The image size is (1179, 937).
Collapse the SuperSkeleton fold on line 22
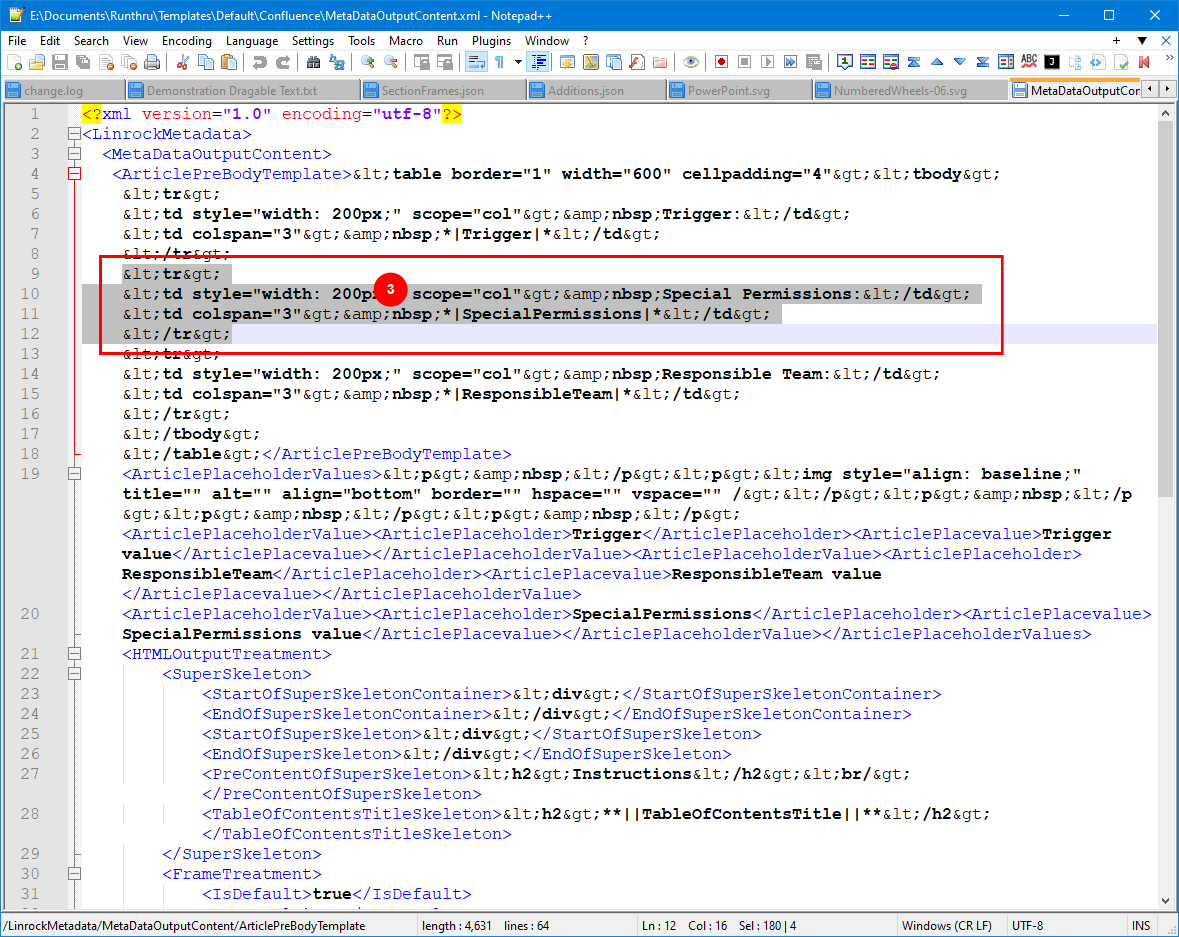[74, 674]
